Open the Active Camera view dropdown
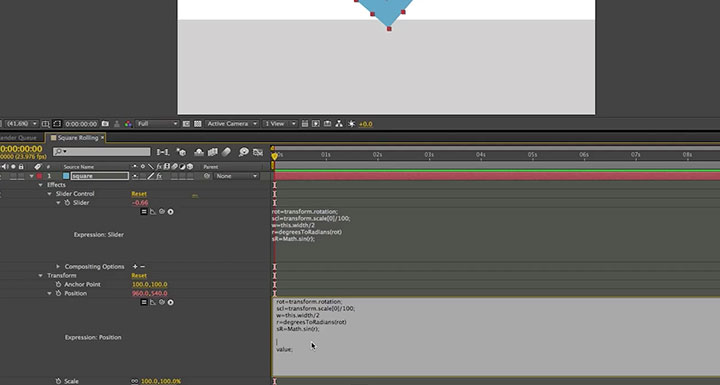 tap(232, 124)
